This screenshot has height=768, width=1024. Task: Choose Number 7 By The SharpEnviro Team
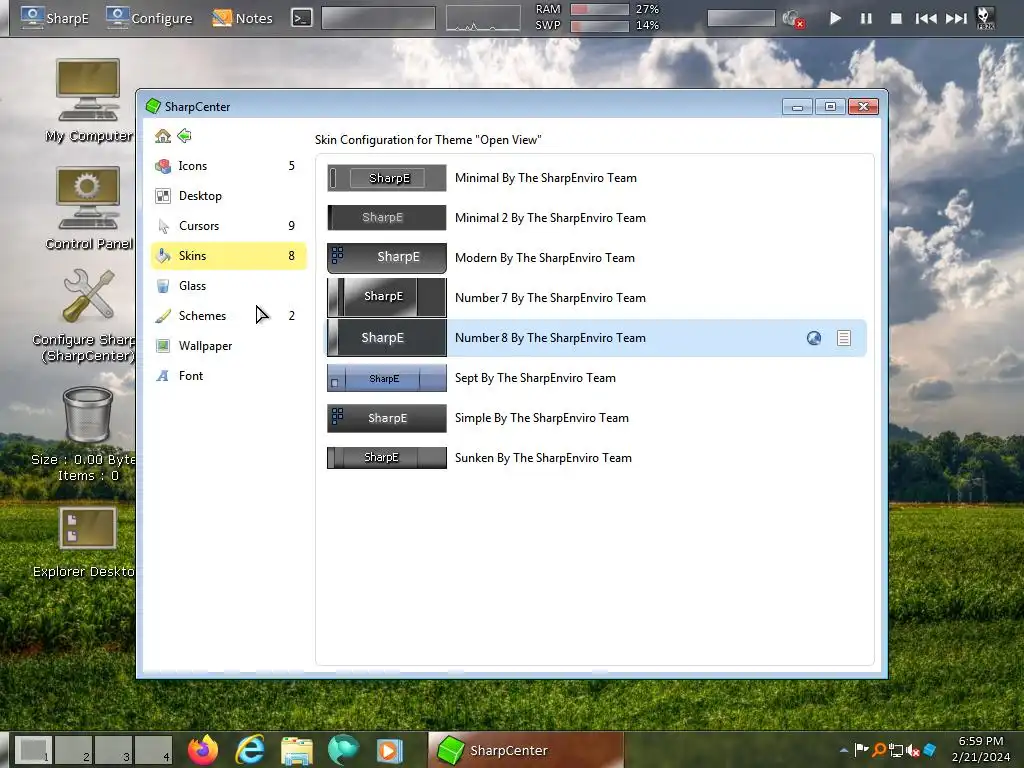pyautogui.click(x=596, y=298)
